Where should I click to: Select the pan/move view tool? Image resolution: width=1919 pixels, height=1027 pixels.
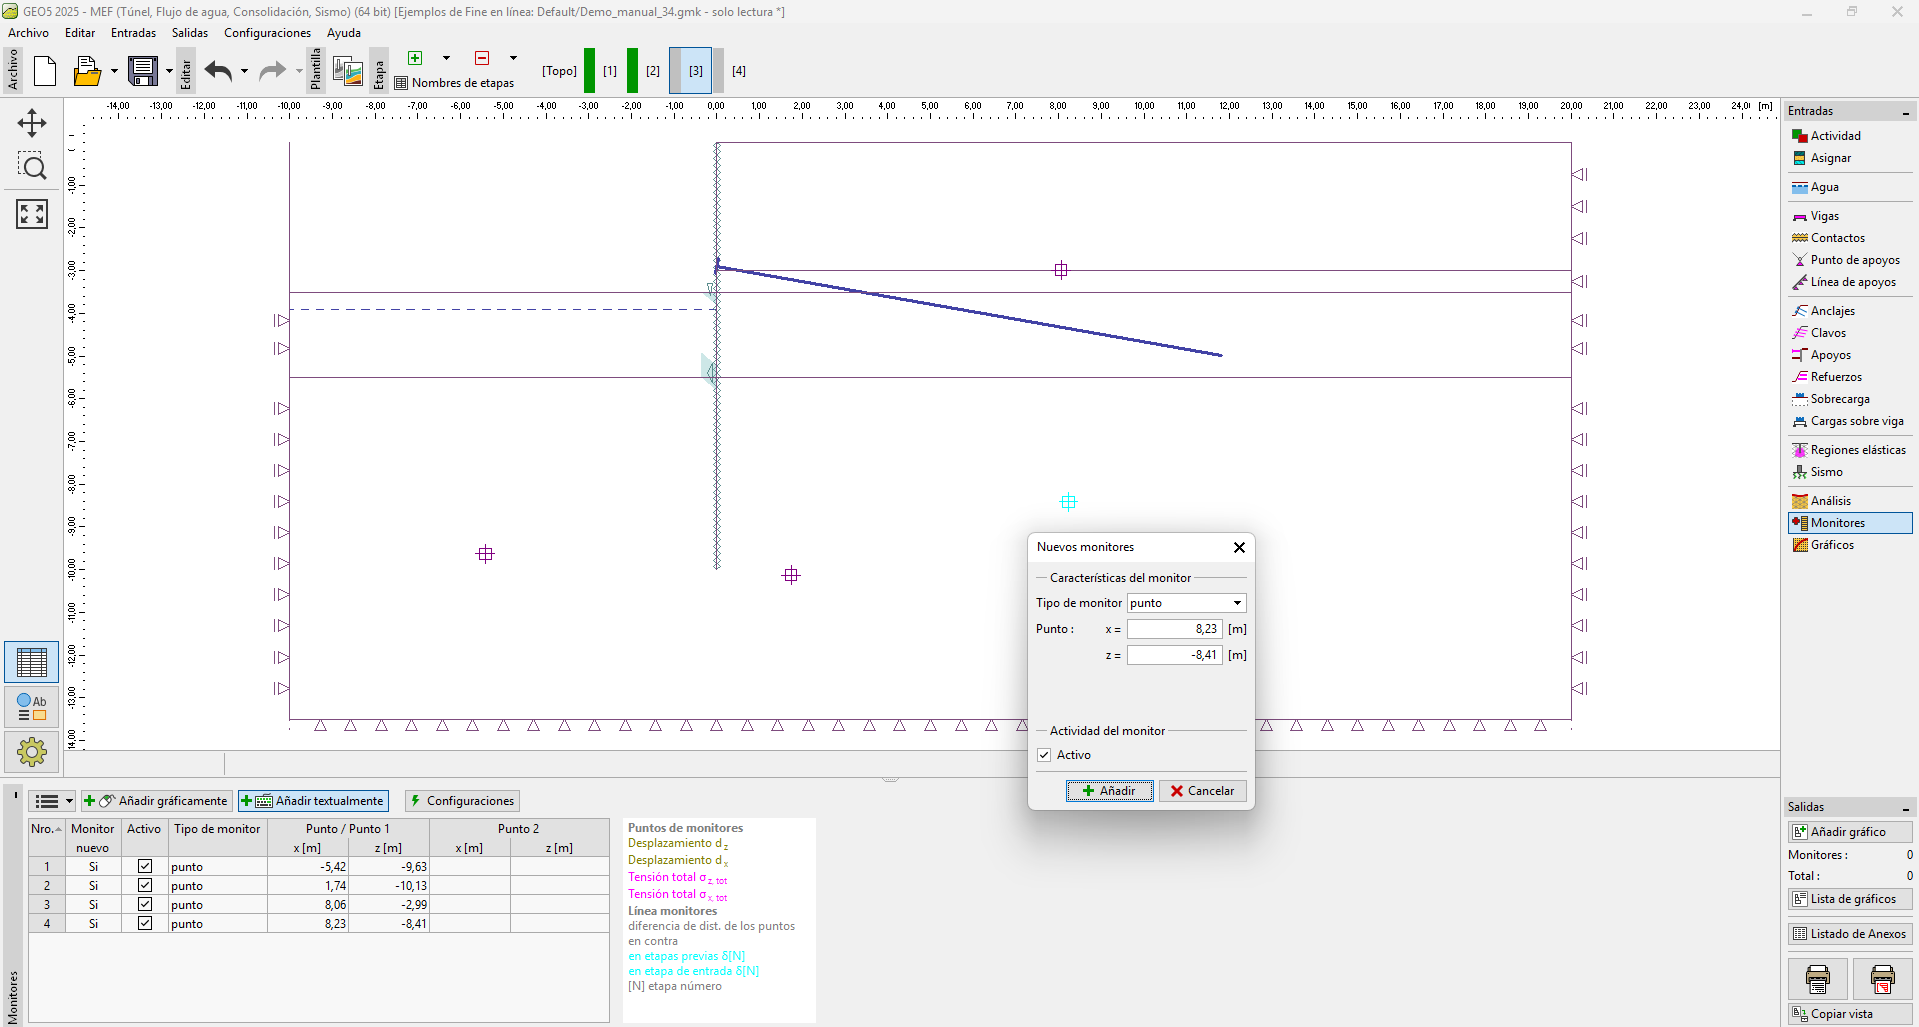pos(32,123)
